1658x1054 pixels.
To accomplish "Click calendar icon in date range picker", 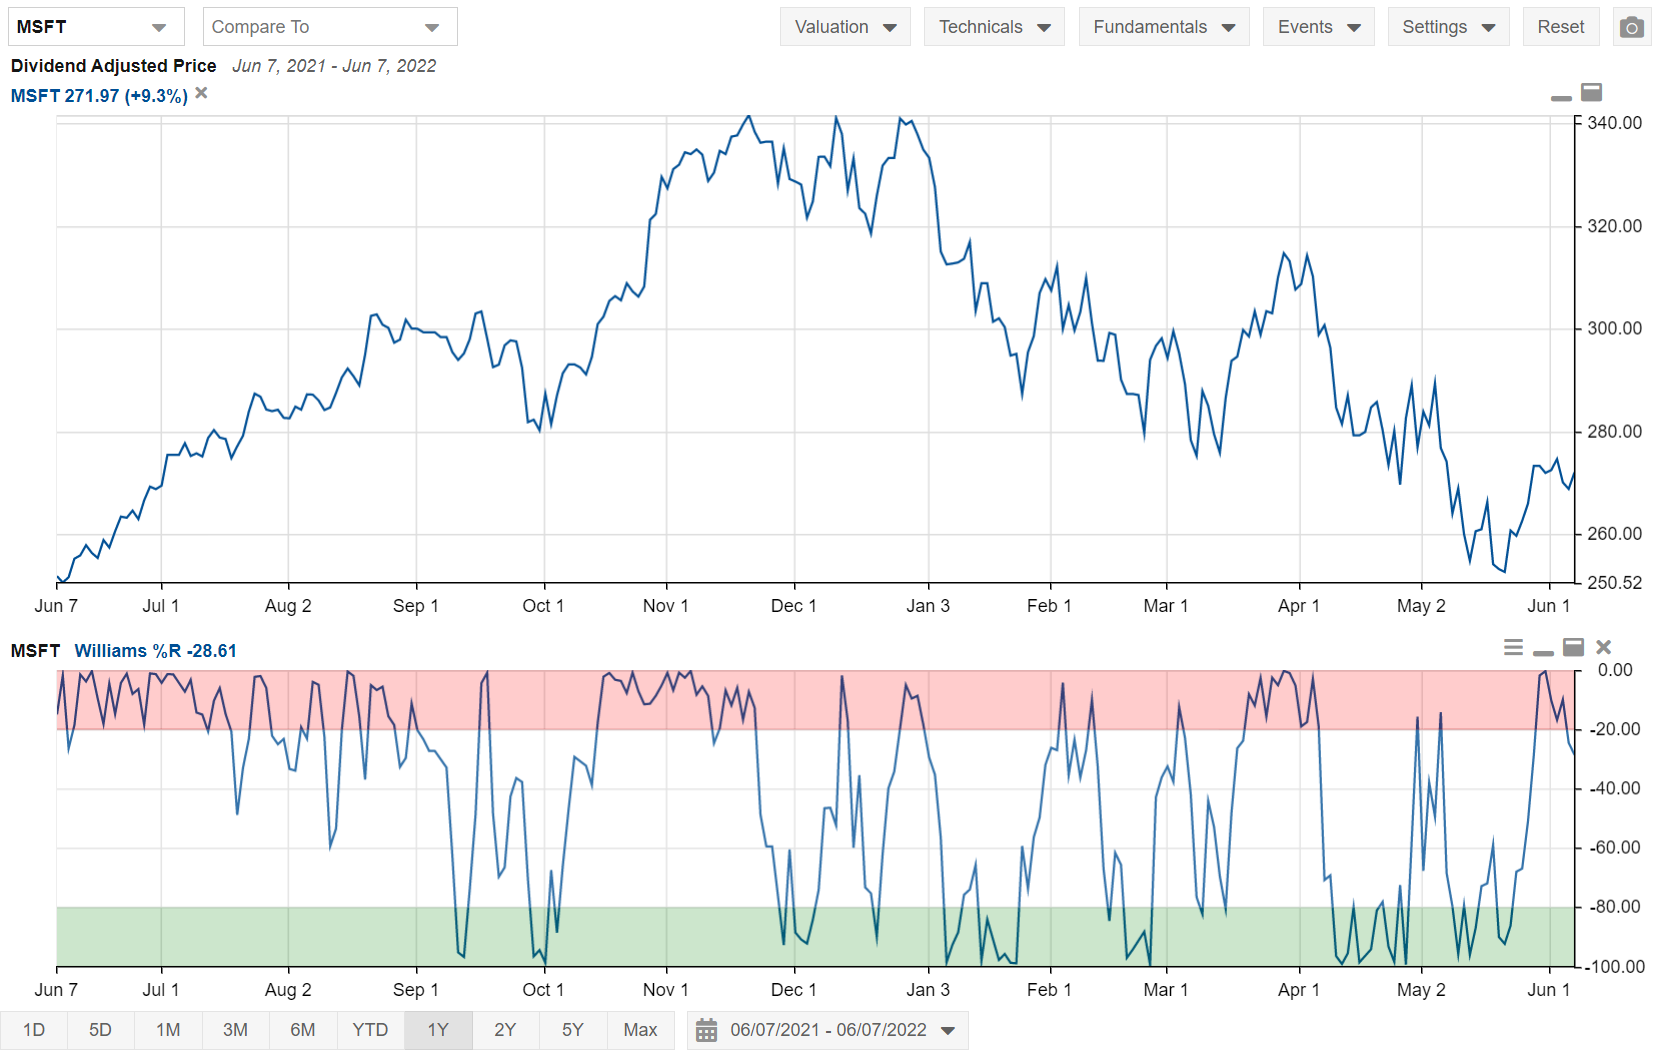I will coord(706,1030).
